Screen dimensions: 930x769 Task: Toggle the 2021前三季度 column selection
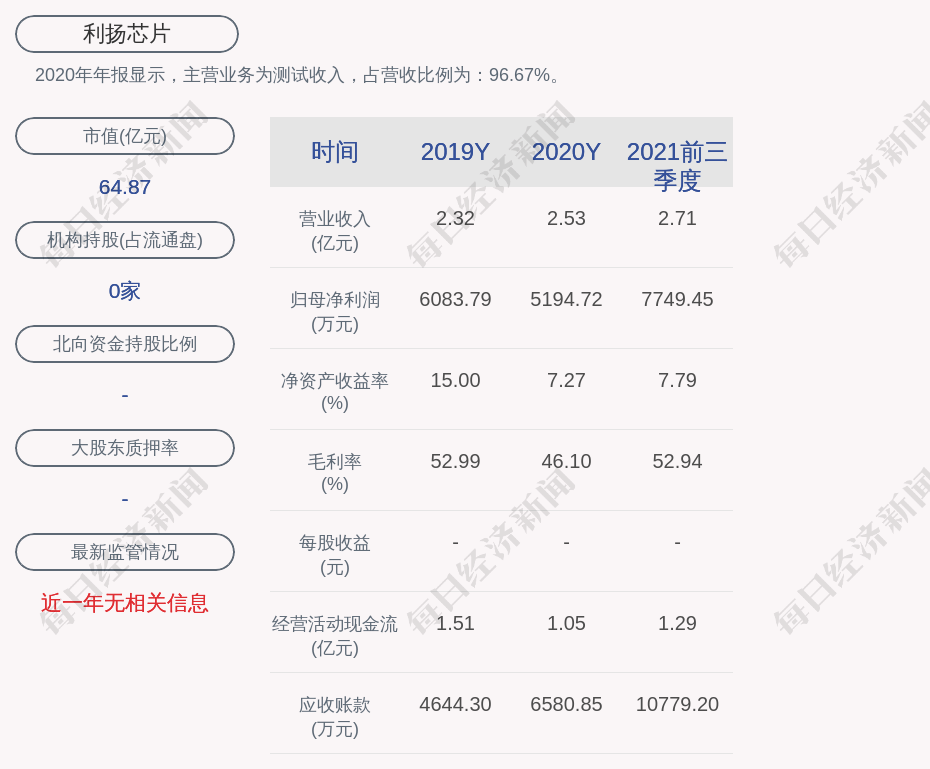coord(677,167)
